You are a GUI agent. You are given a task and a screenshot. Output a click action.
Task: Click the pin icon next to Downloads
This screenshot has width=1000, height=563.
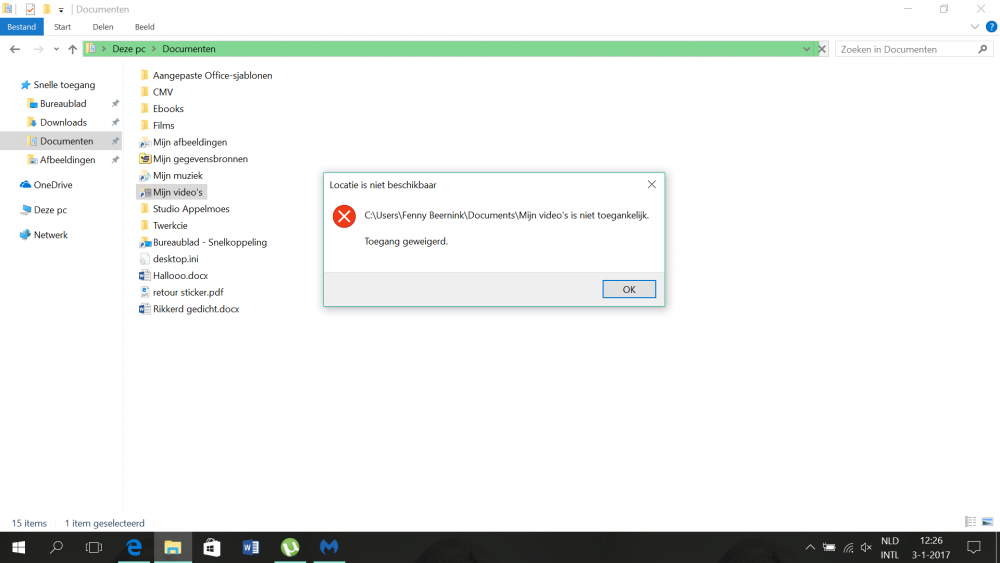115,122
